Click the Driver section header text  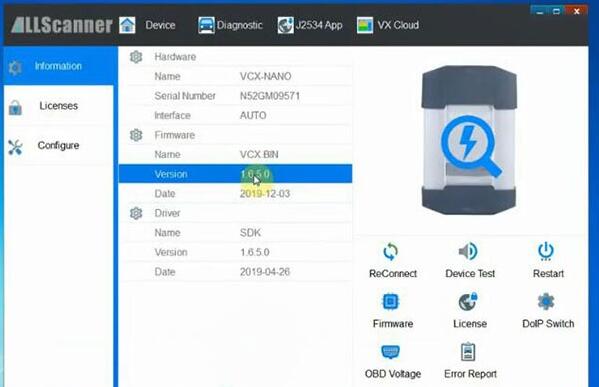167,213
